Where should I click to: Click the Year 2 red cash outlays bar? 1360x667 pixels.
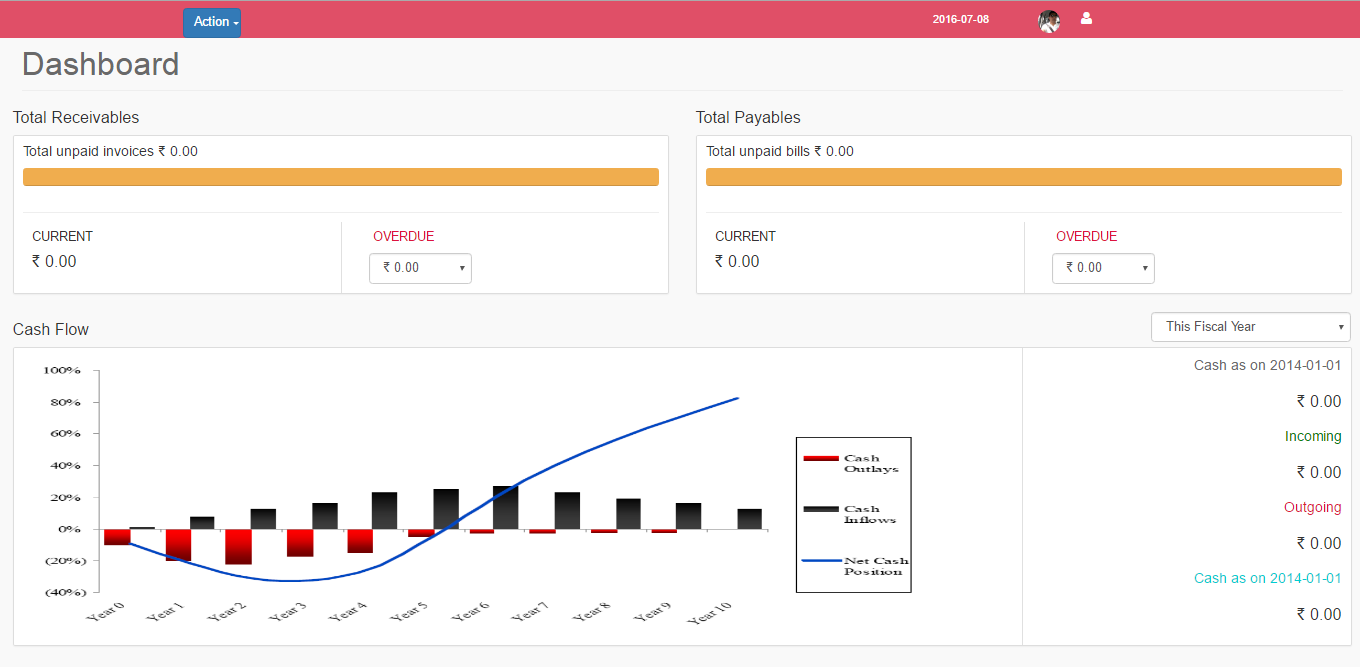[x=238, y=547]
